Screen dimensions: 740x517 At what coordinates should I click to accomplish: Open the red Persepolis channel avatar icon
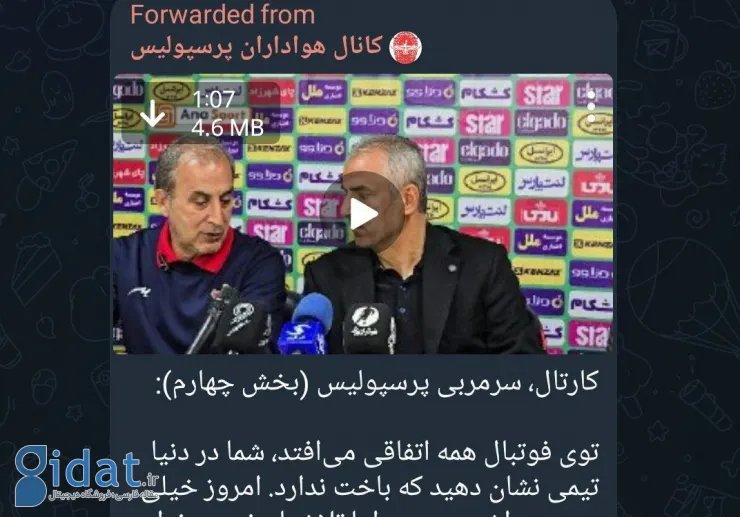pyautogui.click(x=405, y=47)
